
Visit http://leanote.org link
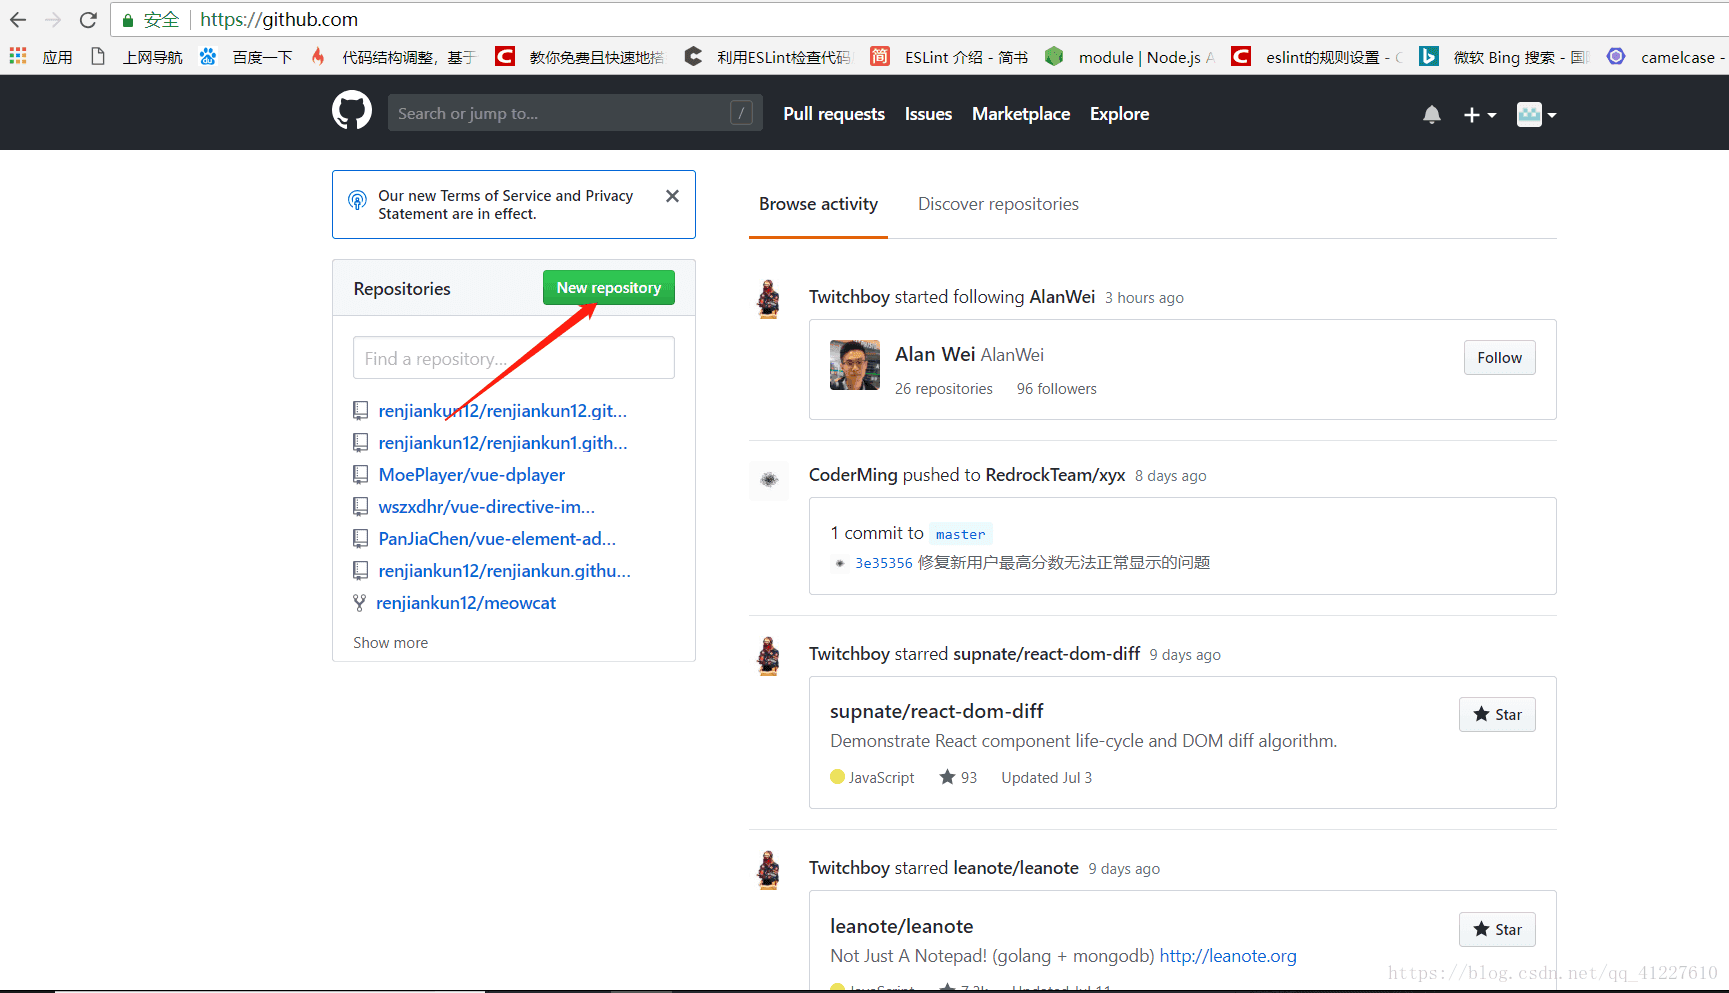[1228, 956]
